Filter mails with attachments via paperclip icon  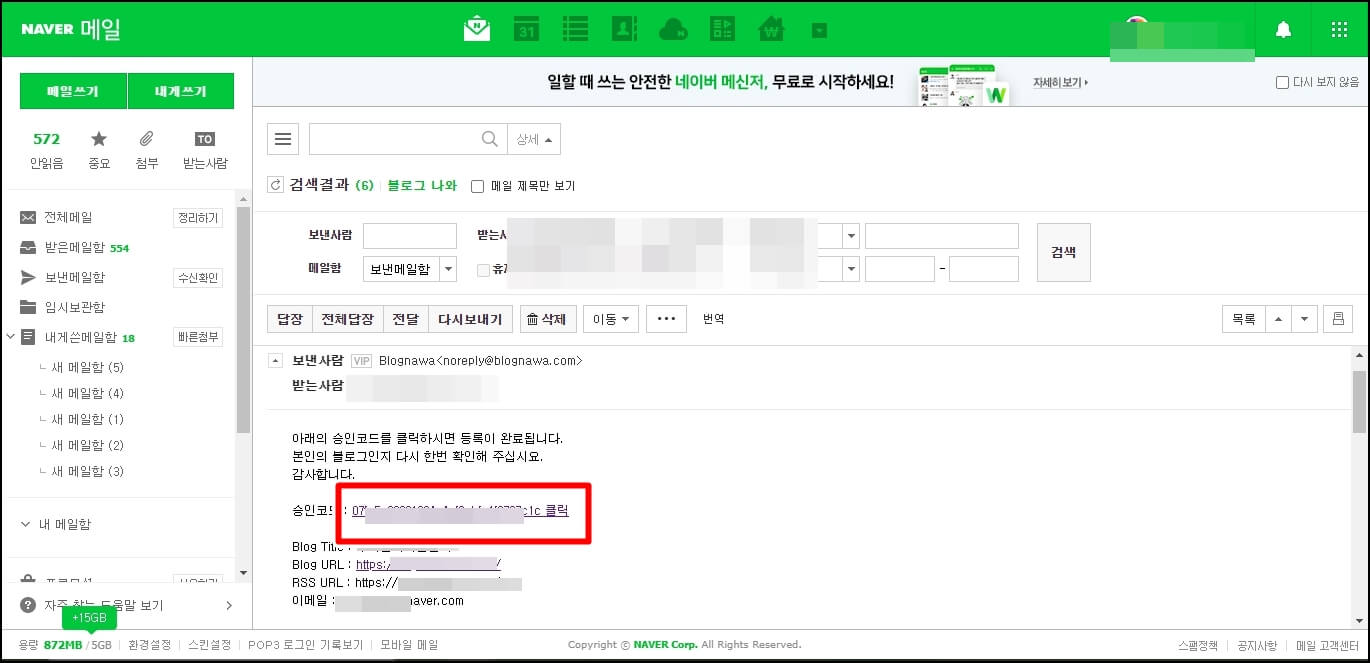click(146, 150)
